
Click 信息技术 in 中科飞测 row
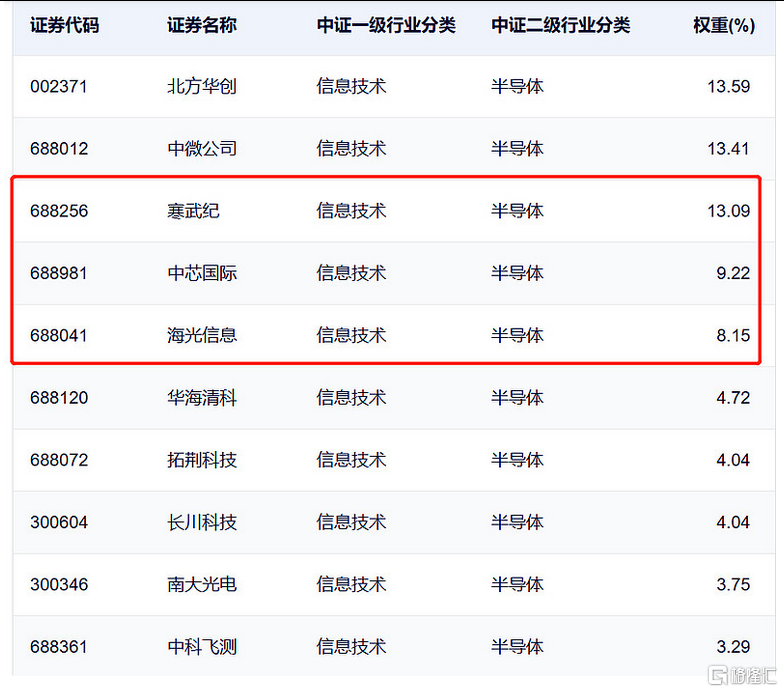click(352, 647)
